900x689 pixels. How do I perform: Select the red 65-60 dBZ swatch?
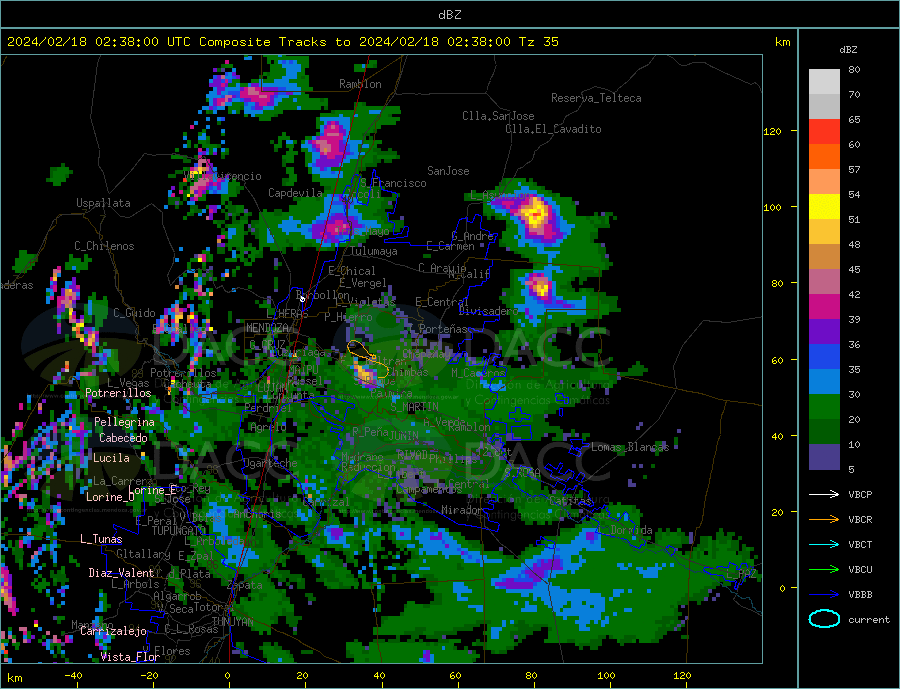pyautogui.click(x=824, y=131)
